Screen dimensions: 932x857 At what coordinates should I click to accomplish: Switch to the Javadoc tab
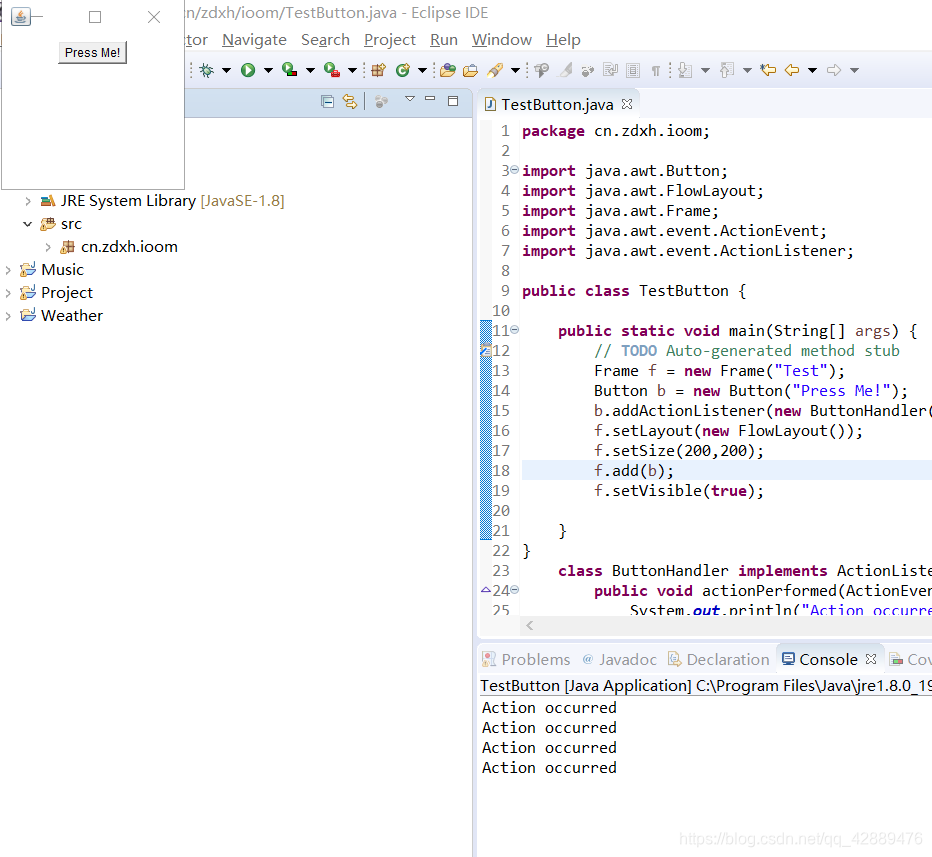point(619,659)
